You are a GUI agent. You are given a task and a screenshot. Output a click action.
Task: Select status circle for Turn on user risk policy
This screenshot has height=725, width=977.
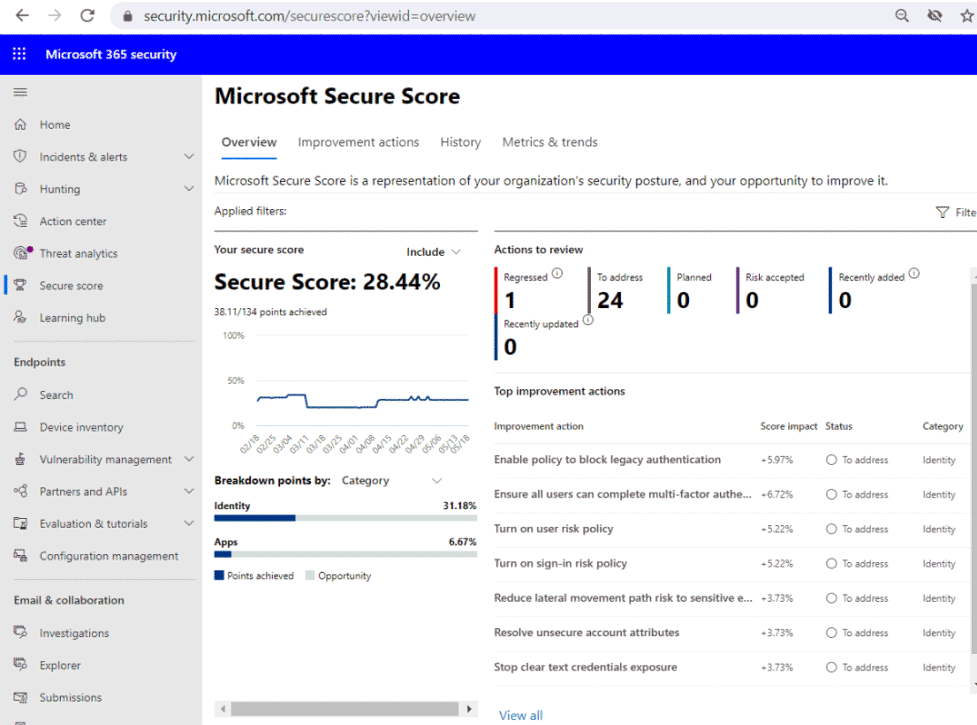coord(831,529)
